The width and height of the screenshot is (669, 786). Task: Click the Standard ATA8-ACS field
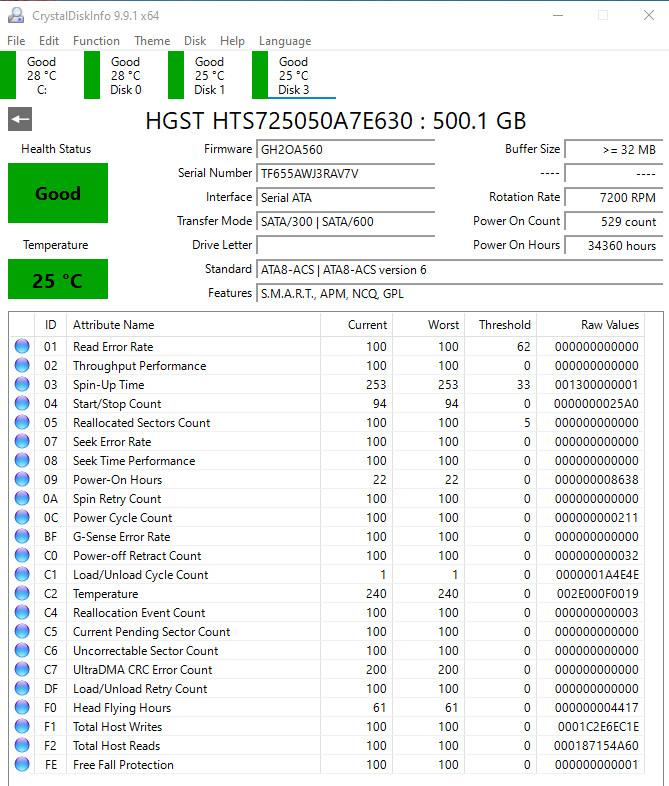[460, 269]
